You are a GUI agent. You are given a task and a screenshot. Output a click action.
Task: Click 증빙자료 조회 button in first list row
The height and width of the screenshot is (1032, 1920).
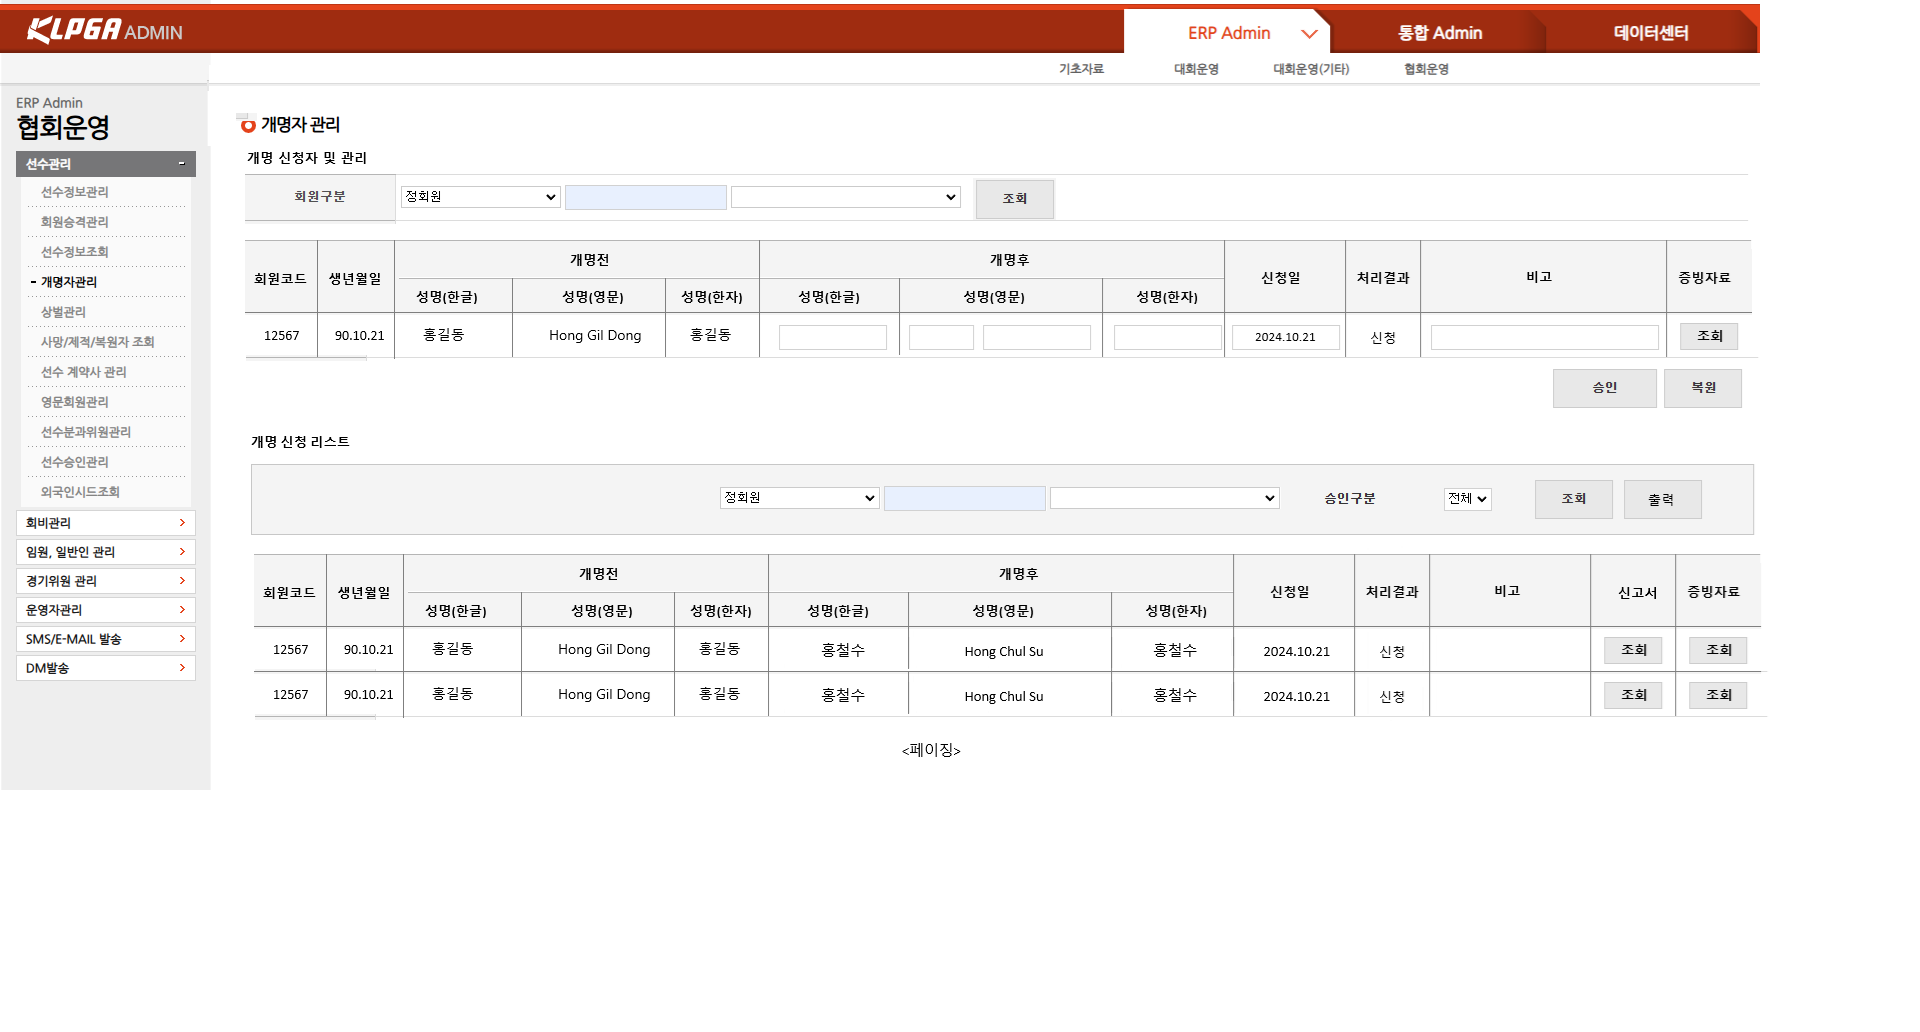[1718, 650]
